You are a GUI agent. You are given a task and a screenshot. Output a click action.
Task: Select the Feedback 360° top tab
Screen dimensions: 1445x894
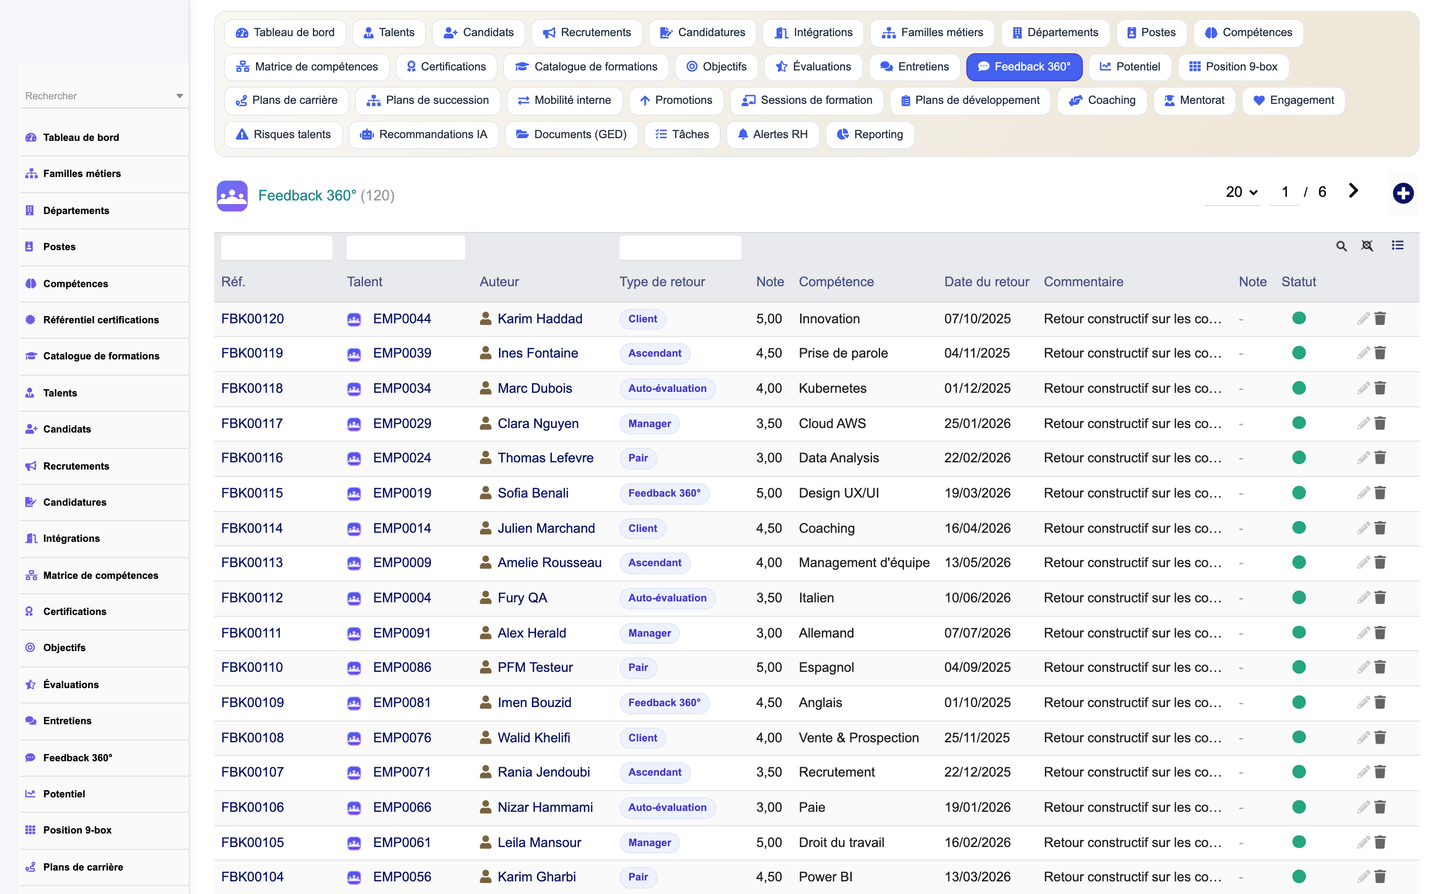coord(1024,67)
